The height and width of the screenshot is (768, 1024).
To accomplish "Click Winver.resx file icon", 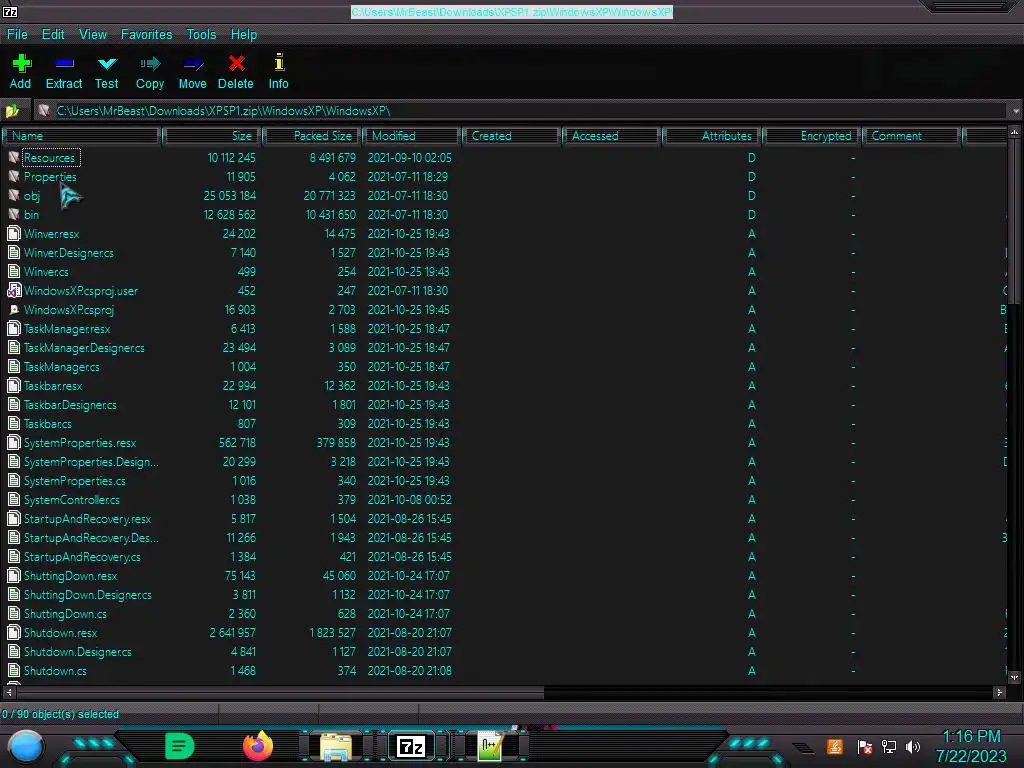I will tap(14, 233).
